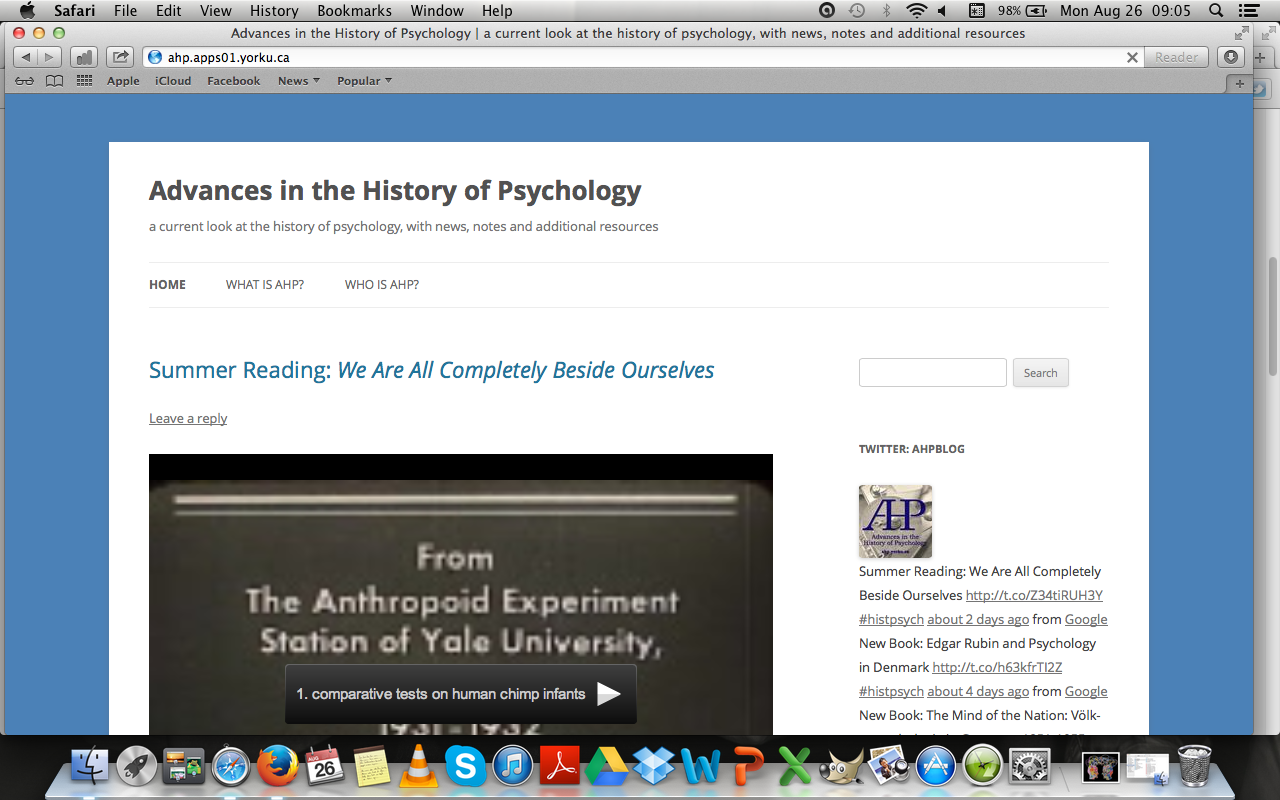The image size is (1280, 800).
Task: Expand the Popular bookmarks folder
Action: tap(364, 81)
